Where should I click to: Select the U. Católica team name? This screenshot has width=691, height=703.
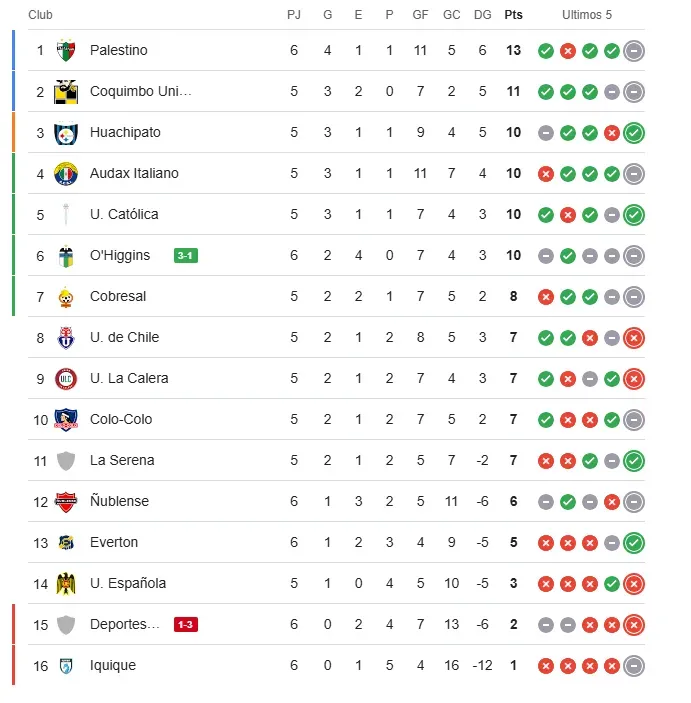point(124,214)
